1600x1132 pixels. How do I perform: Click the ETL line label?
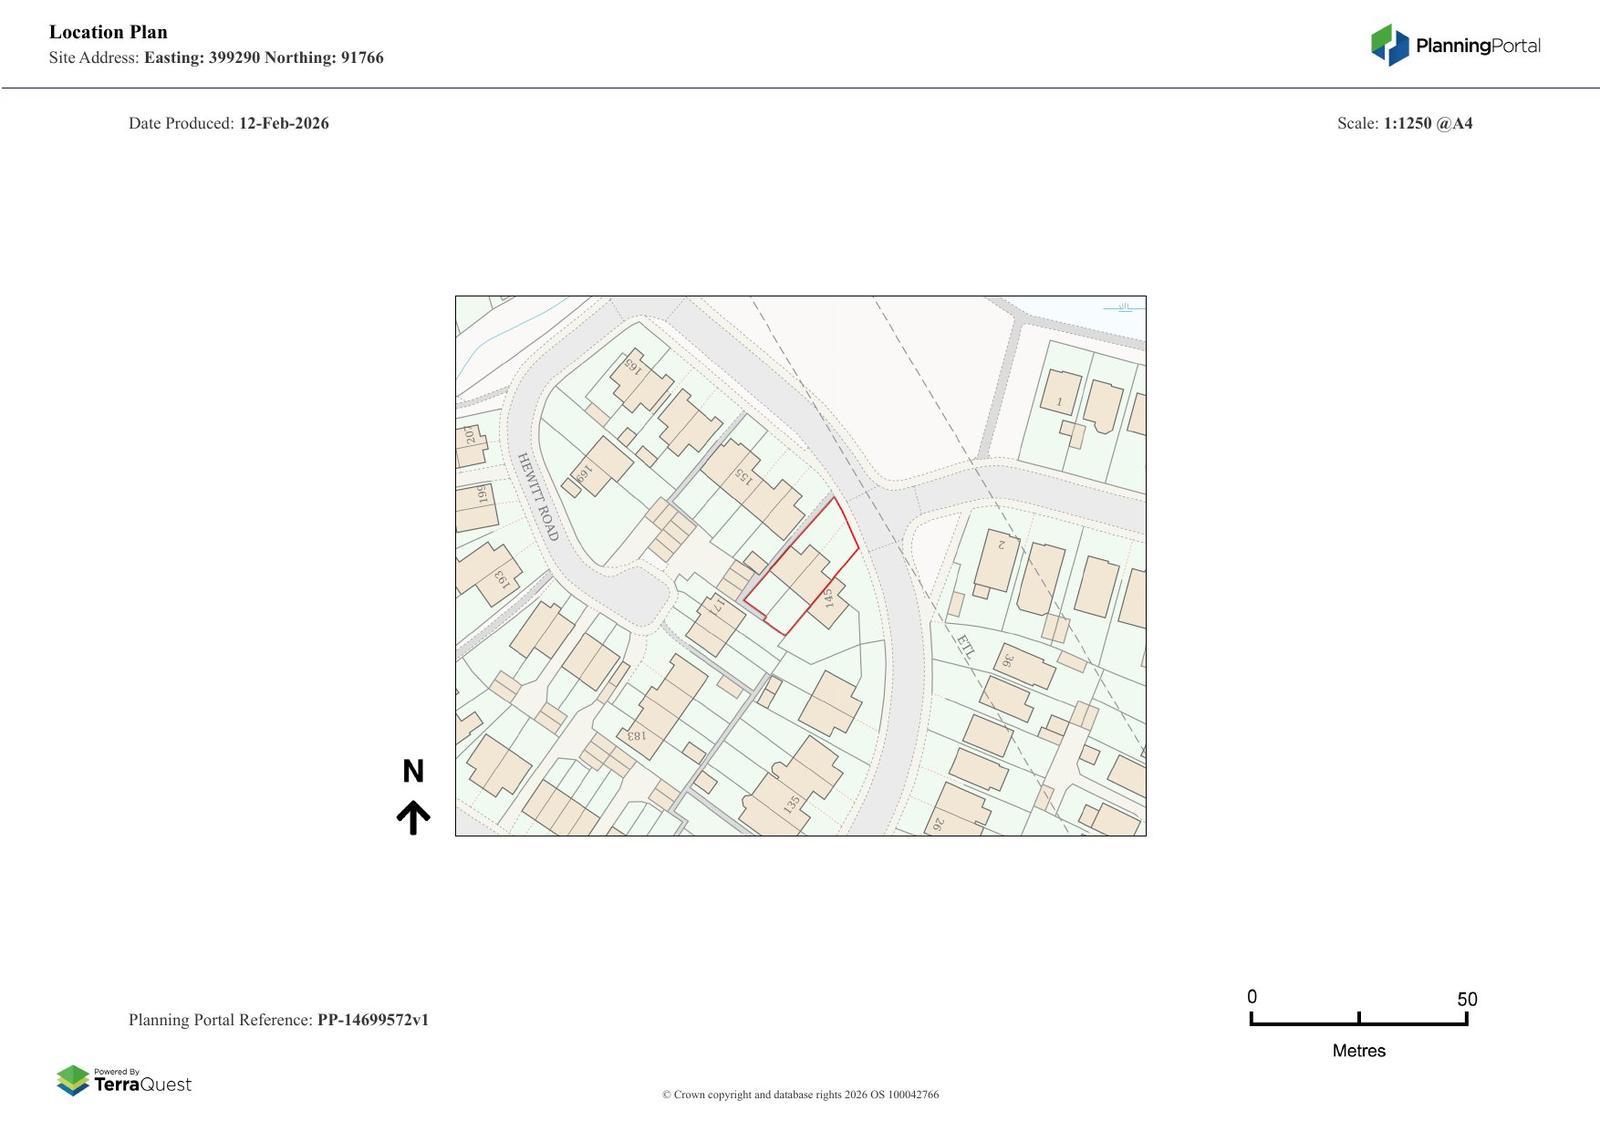pos(965,645)
